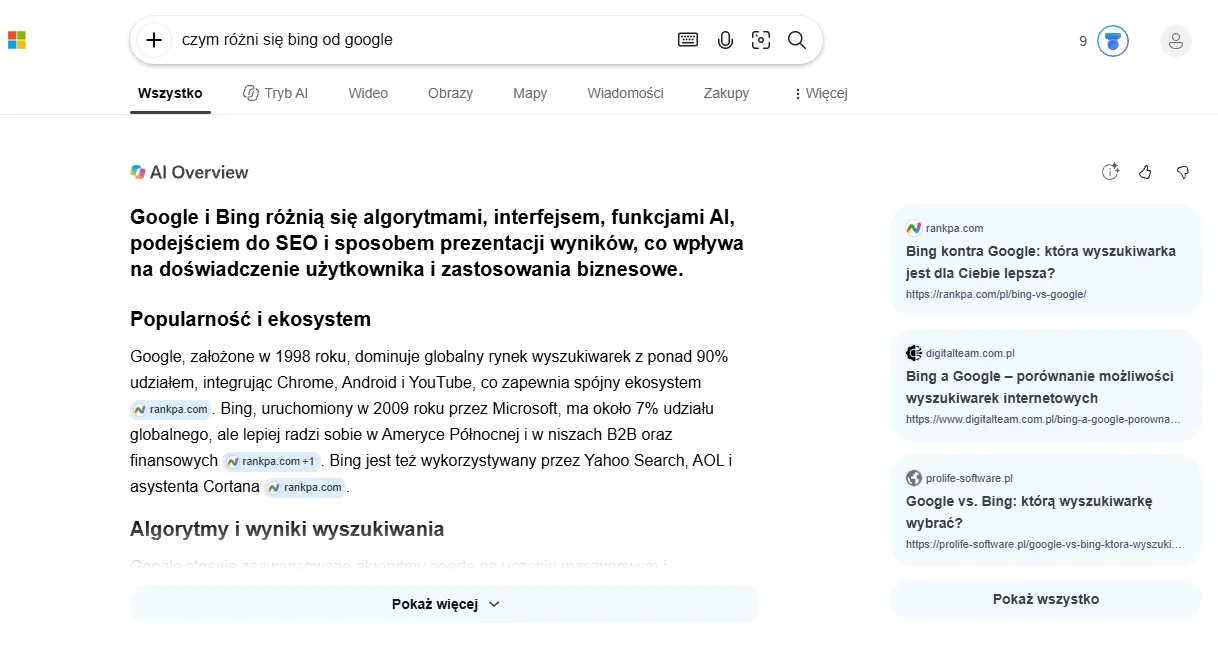Click the AI Overview title text
Screen dimensions: 1218x648
pos(199,172)
